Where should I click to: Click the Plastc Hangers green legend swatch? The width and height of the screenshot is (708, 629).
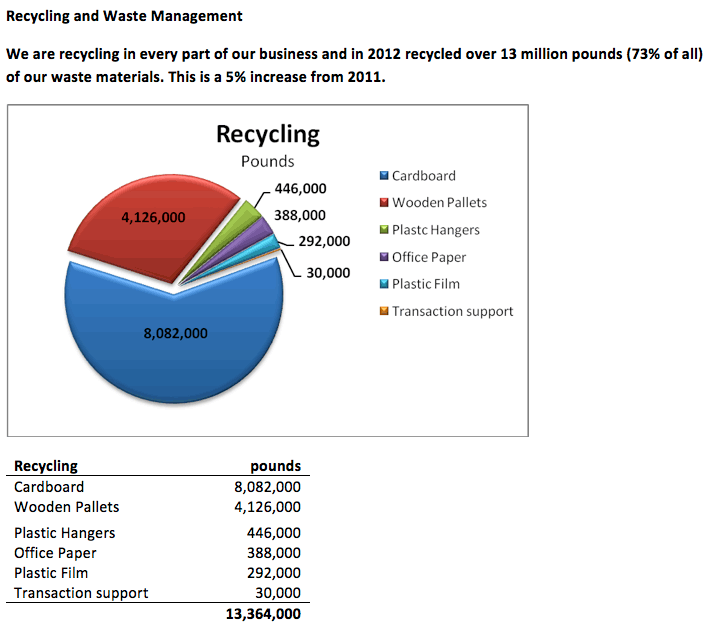coord(384,229)
